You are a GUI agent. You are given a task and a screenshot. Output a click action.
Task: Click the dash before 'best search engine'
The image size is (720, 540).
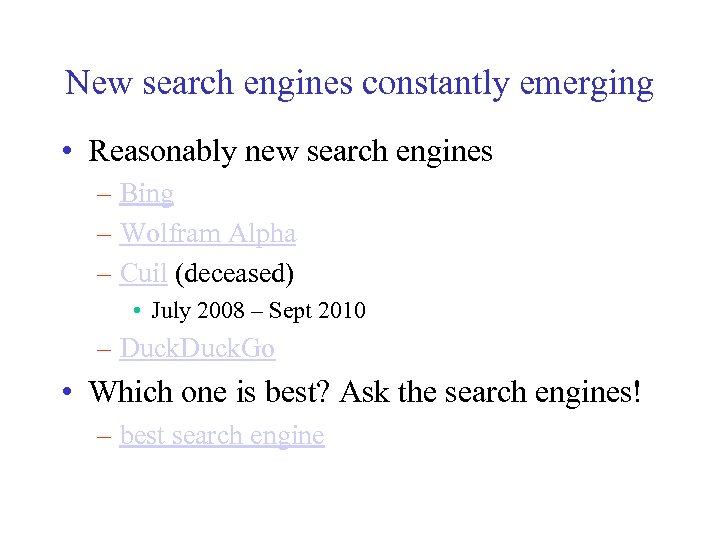[105, 436]
